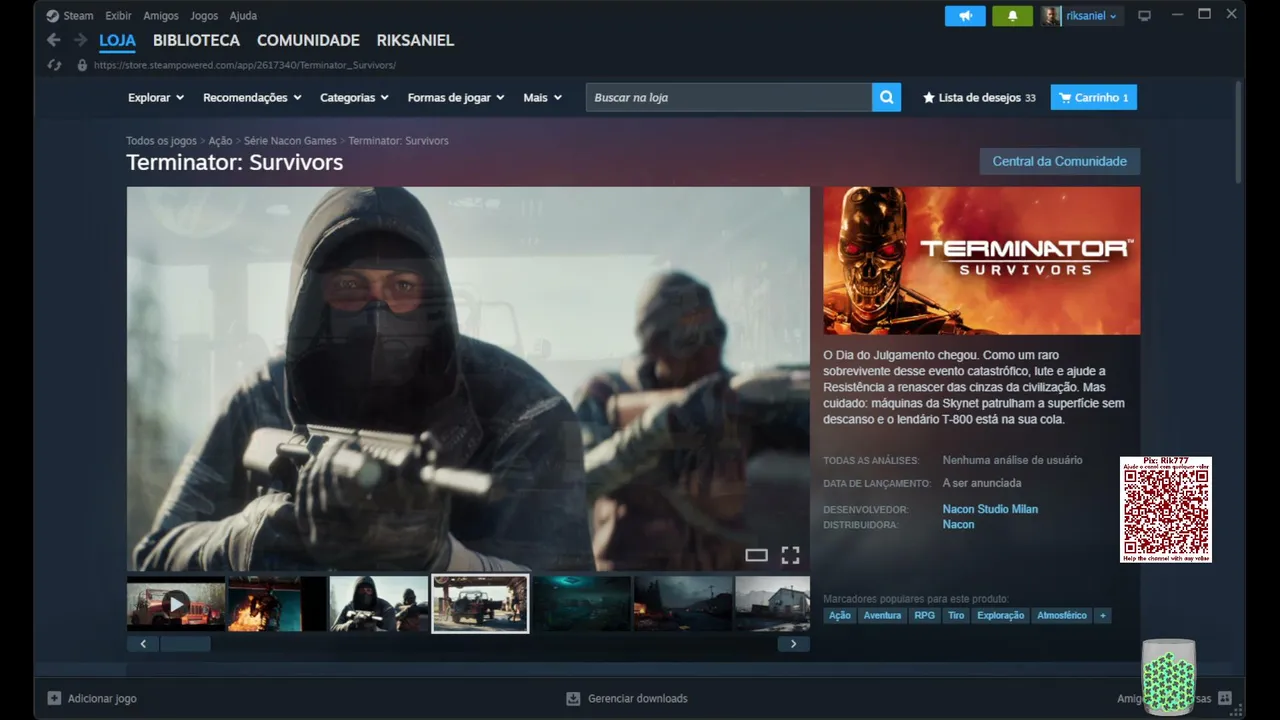Click the thumbnail strip scrollbar handle
This screenshot has width=1280, height=720.
click(185, 644)
